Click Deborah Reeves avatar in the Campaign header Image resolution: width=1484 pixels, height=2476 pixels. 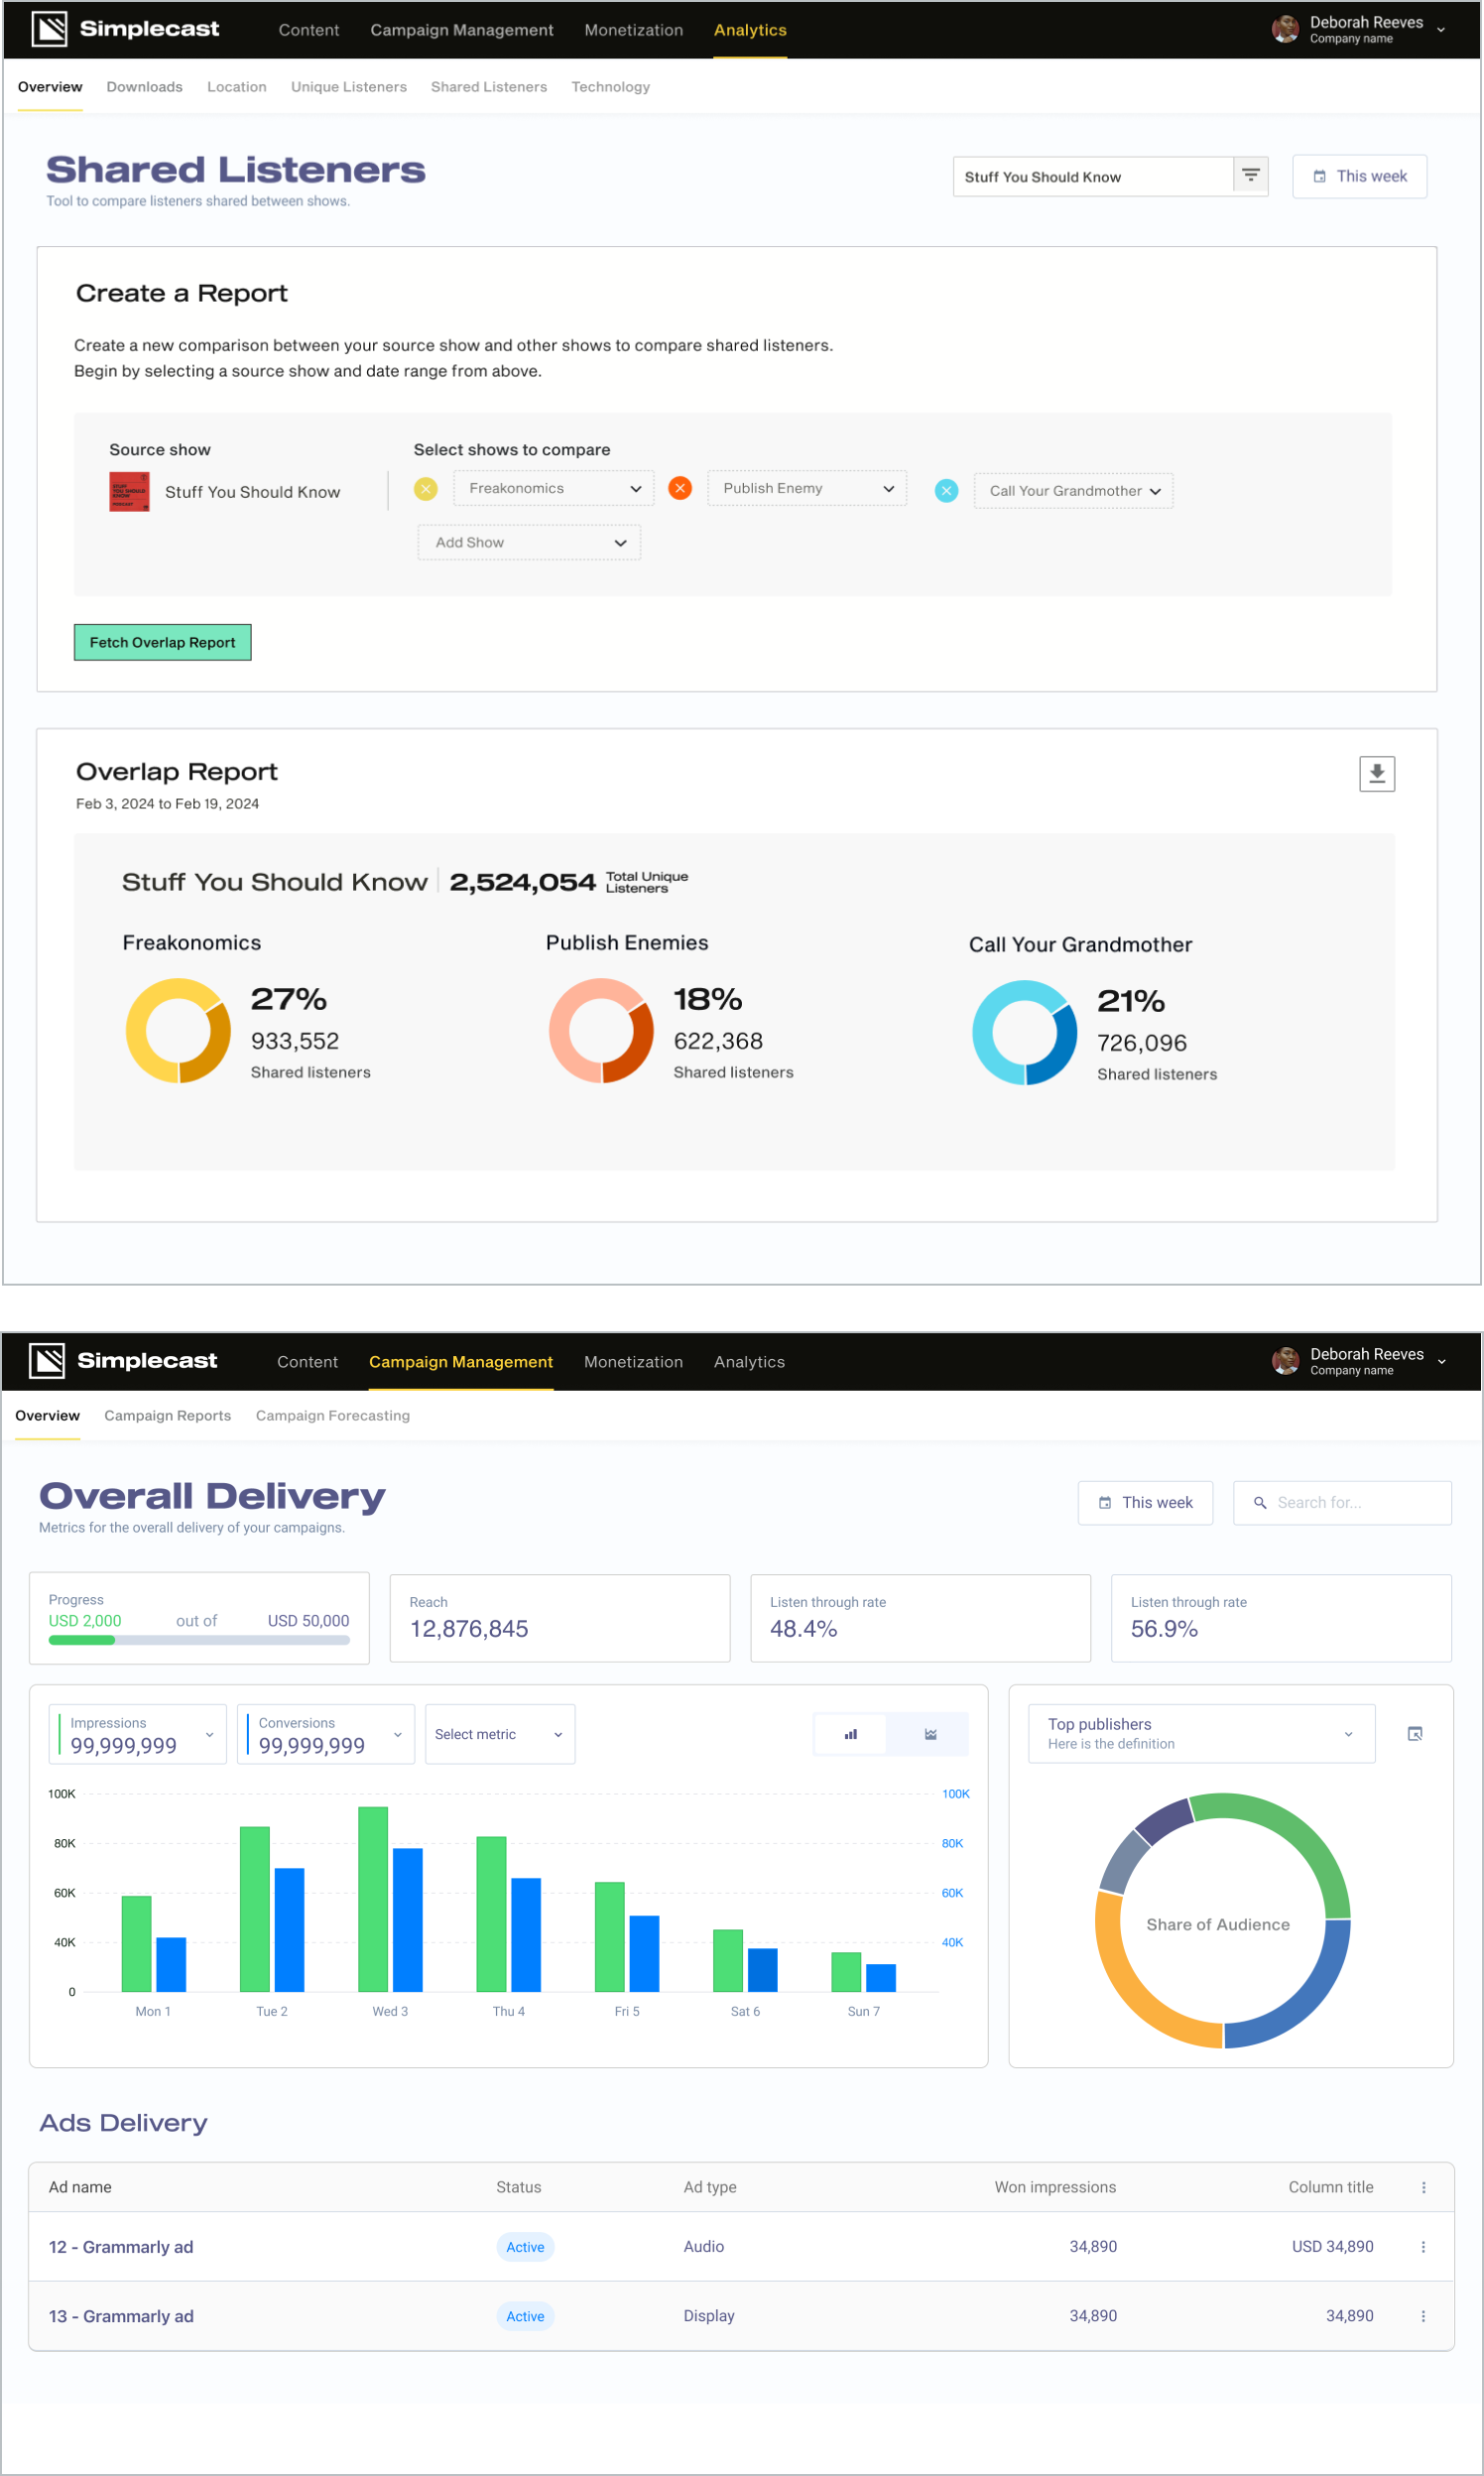(1285, 1361)
